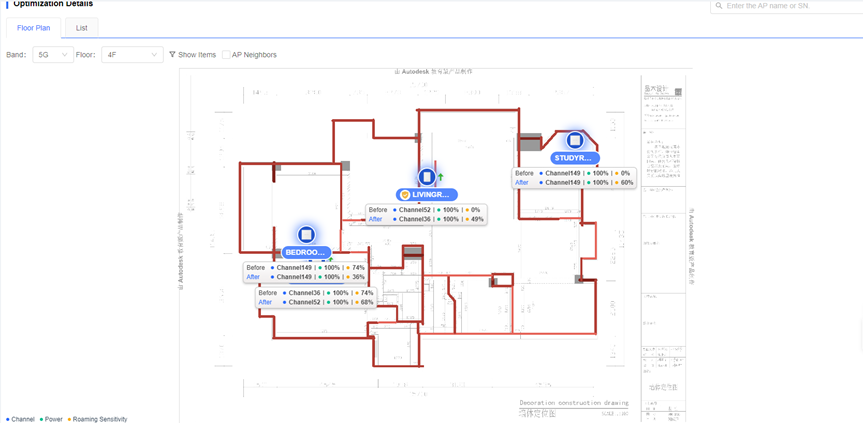Click the shield icon on LIVINGR label
863x423 pixels.
tap(405, 195)
